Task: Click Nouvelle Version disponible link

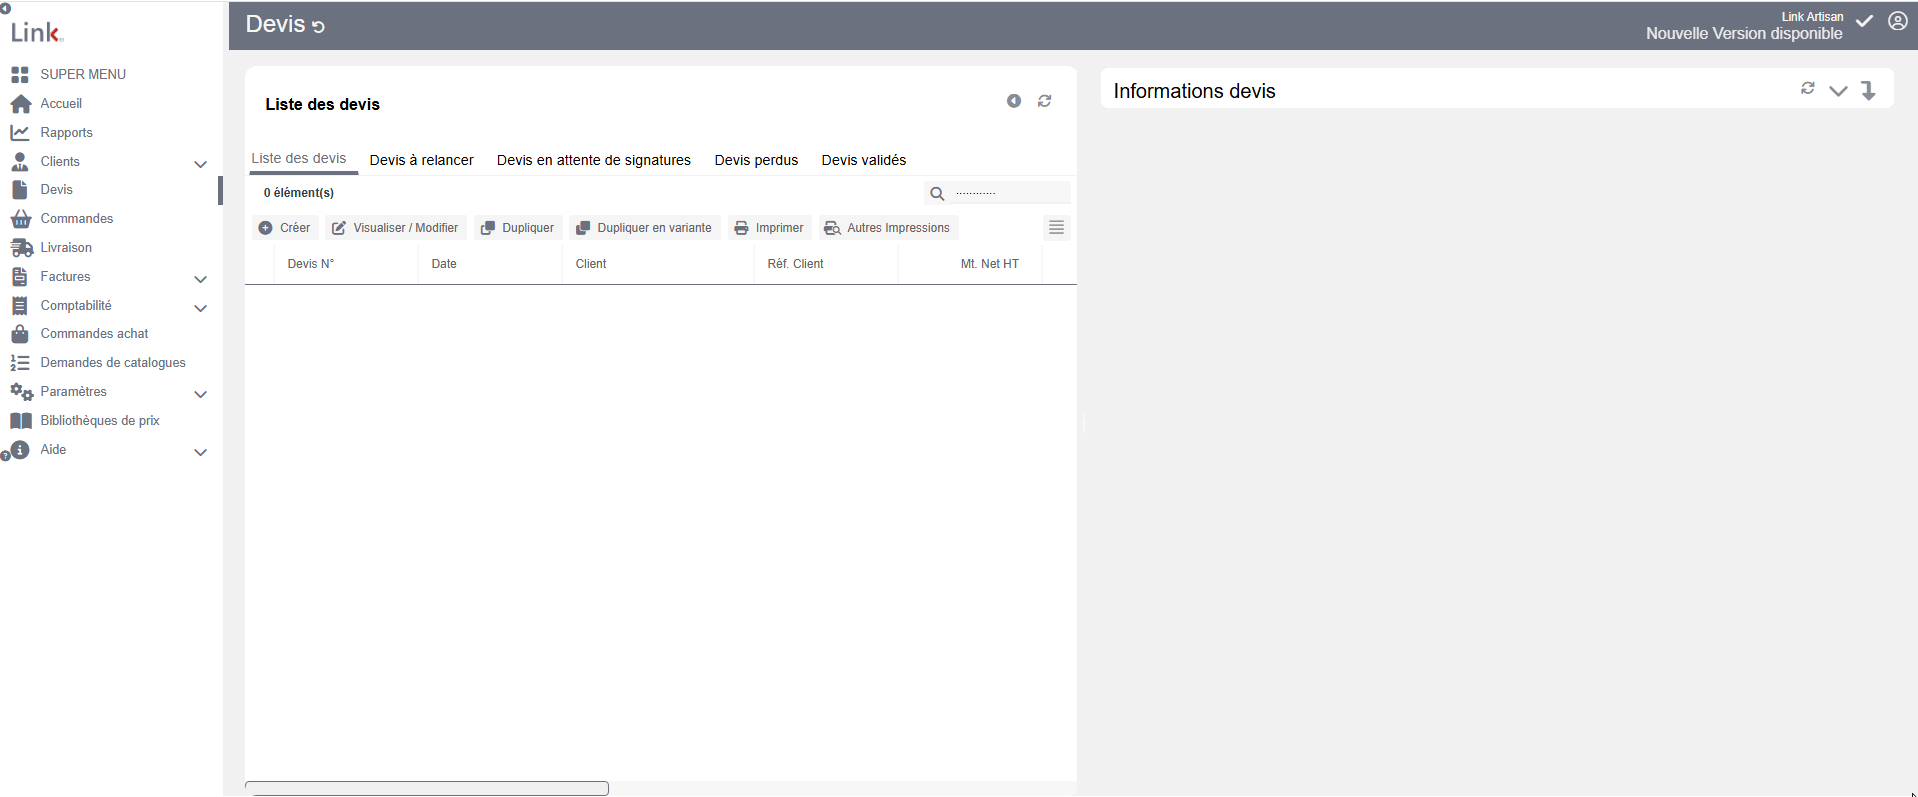Action: pyautogui.click(x=1744, y=34)
